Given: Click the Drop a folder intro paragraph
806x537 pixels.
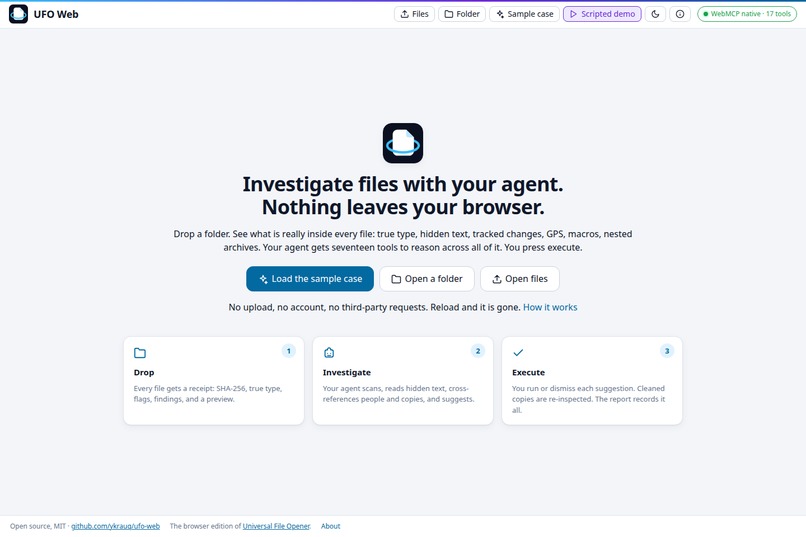Looking at the screenshot, I should [x=403, y=240].
